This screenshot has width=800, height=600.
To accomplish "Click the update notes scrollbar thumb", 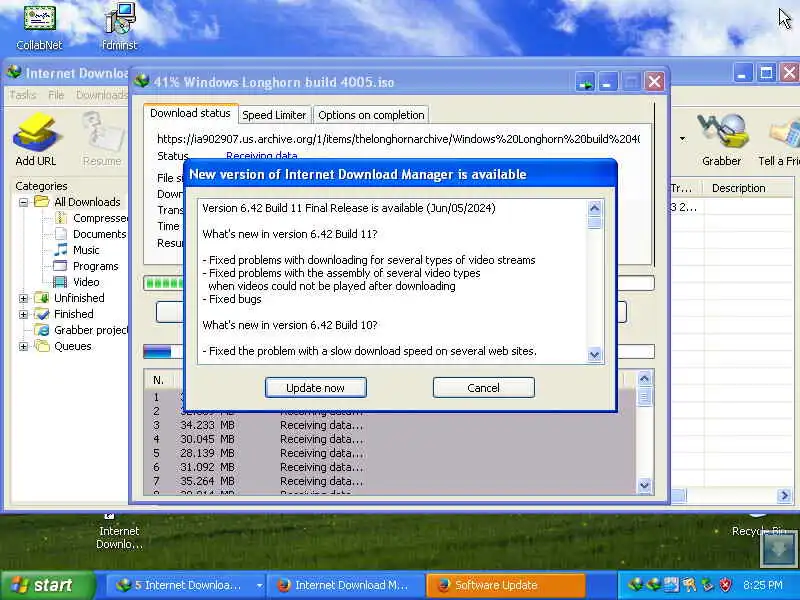I will pyautogui.click(x=594, y=223).
